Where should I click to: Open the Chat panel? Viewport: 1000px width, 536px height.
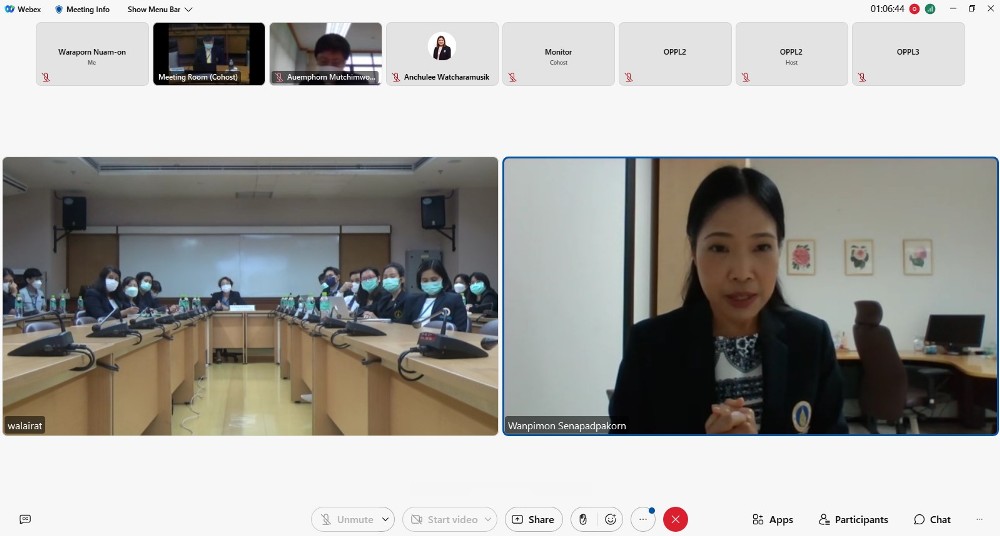(932, 520)
